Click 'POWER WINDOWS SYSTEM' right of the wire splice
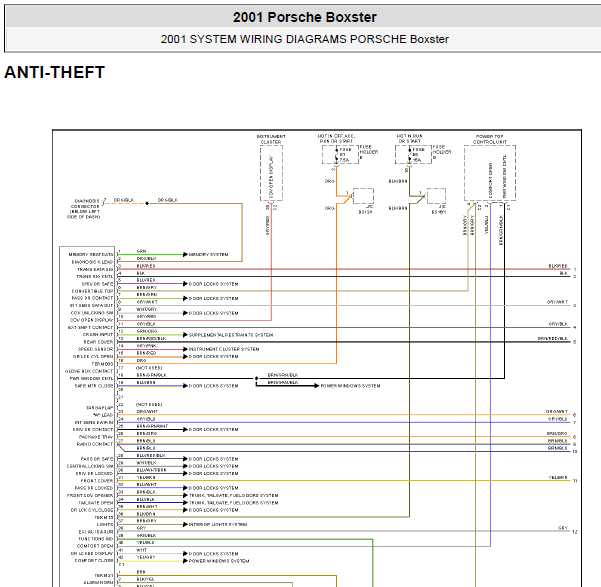 [350, 386]
